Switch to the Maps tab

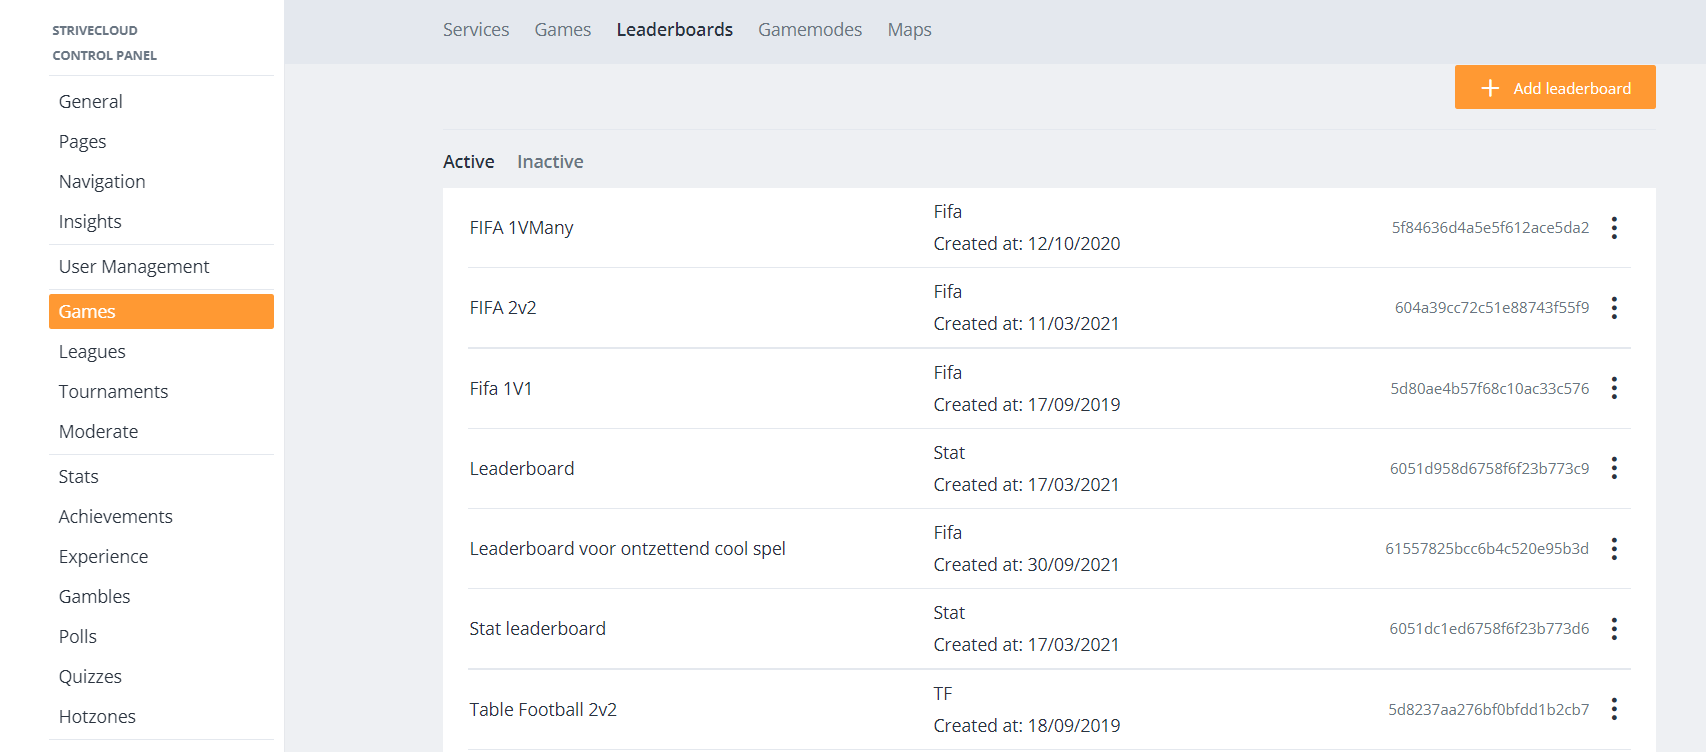[909, 30]
